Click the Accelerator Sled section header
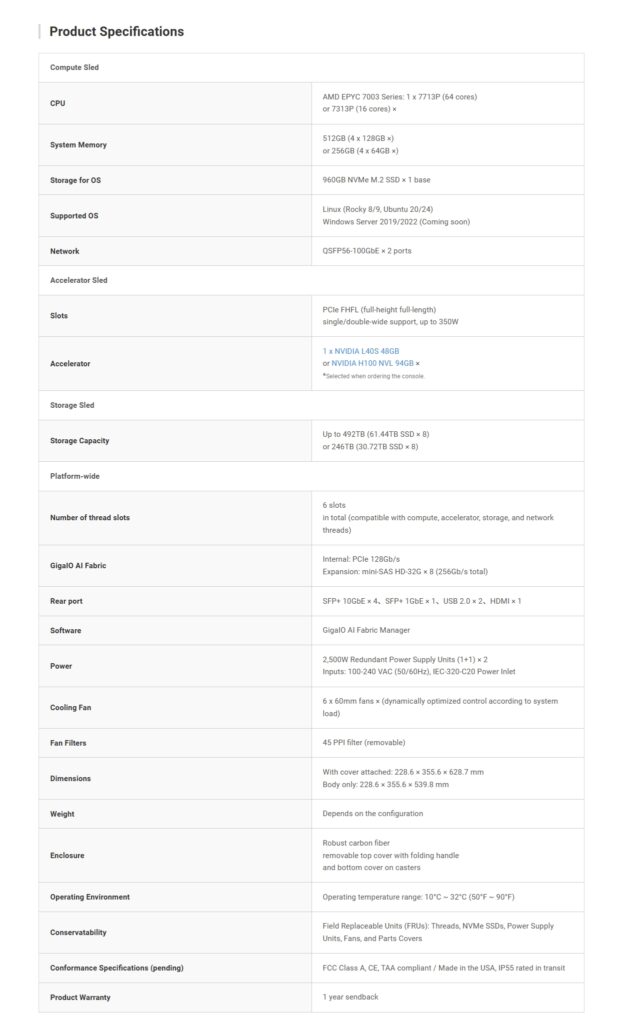Image resolution: width=629 pixels, height=1024 pixels. point(79,280)
